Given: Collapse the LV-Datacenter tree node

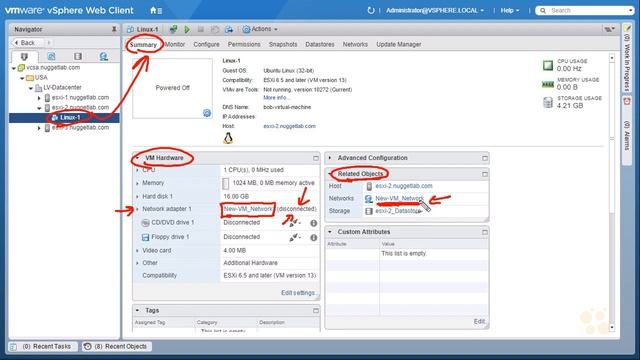Looking at the screenshot, I should 31,88.
